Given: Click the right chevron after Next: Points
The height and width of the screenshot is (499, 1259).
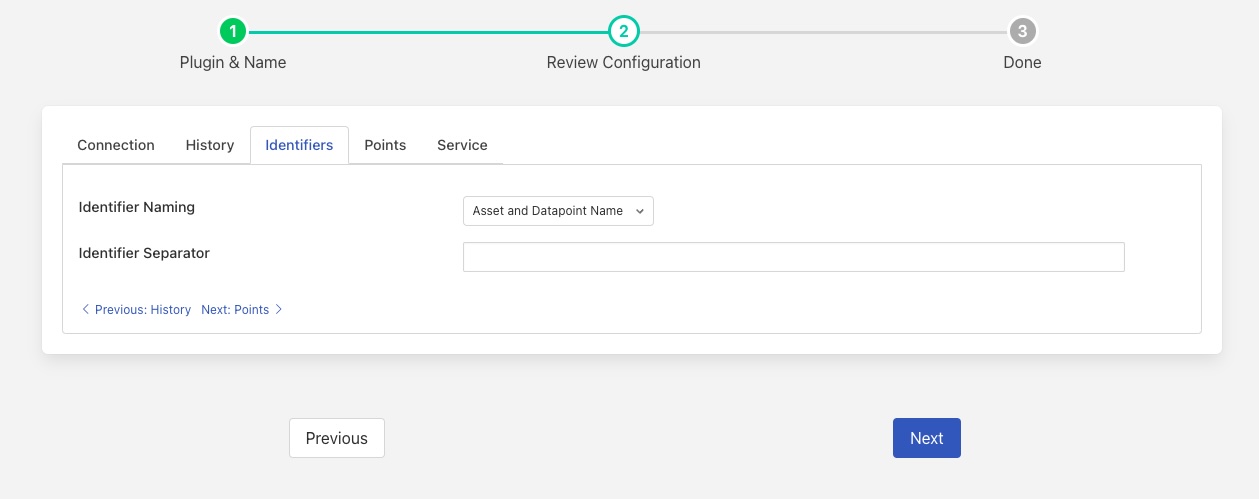Looking at the screenshot, I should (279, 310).
